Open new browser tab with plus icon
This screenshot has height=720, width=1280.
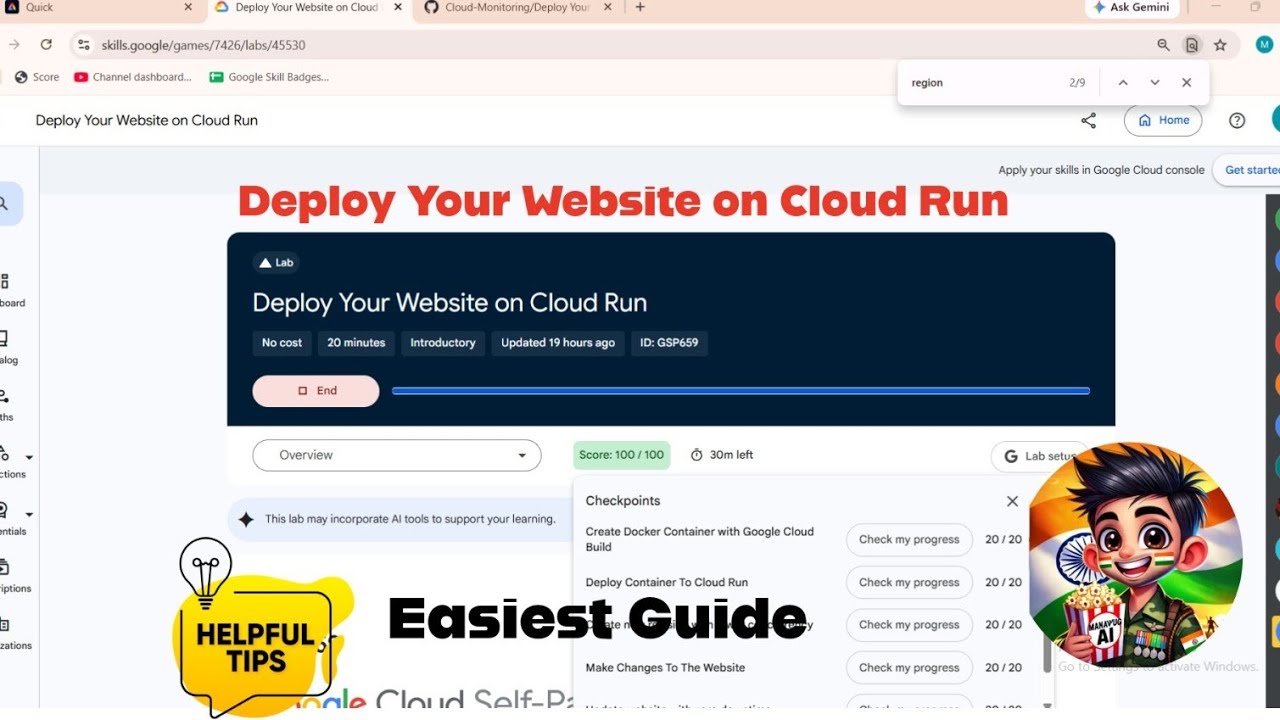tap(640, 7)
